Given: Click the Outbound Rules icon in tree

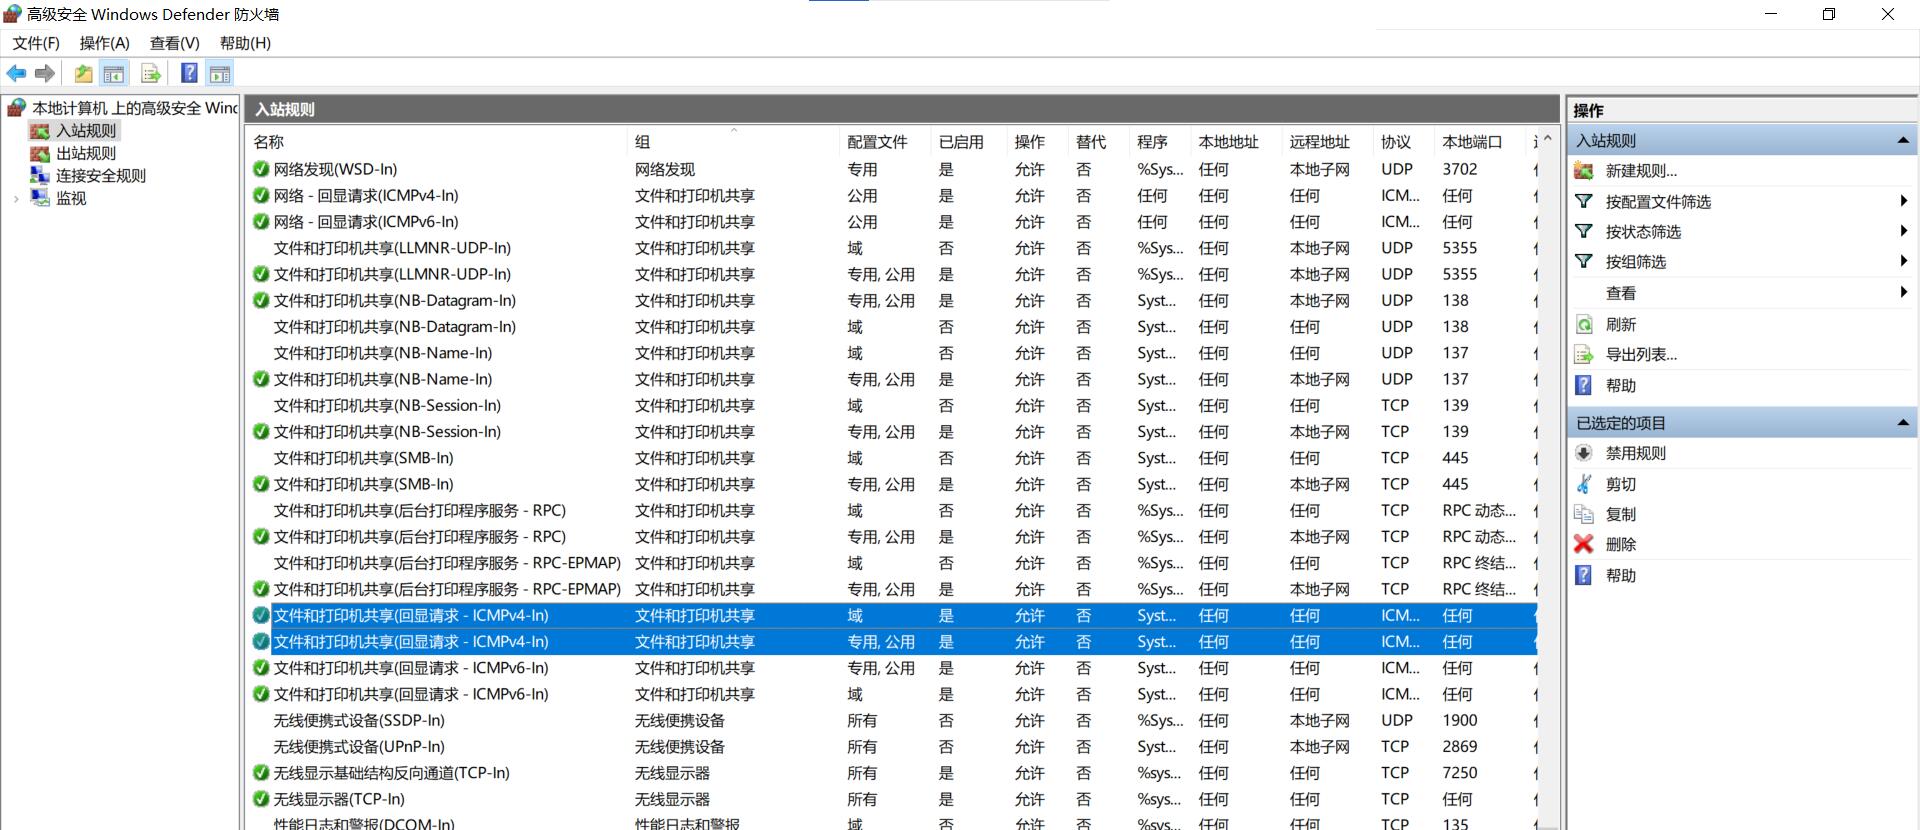Looking at the screenshot, I should pyautogui.click(x=40, y=153).
